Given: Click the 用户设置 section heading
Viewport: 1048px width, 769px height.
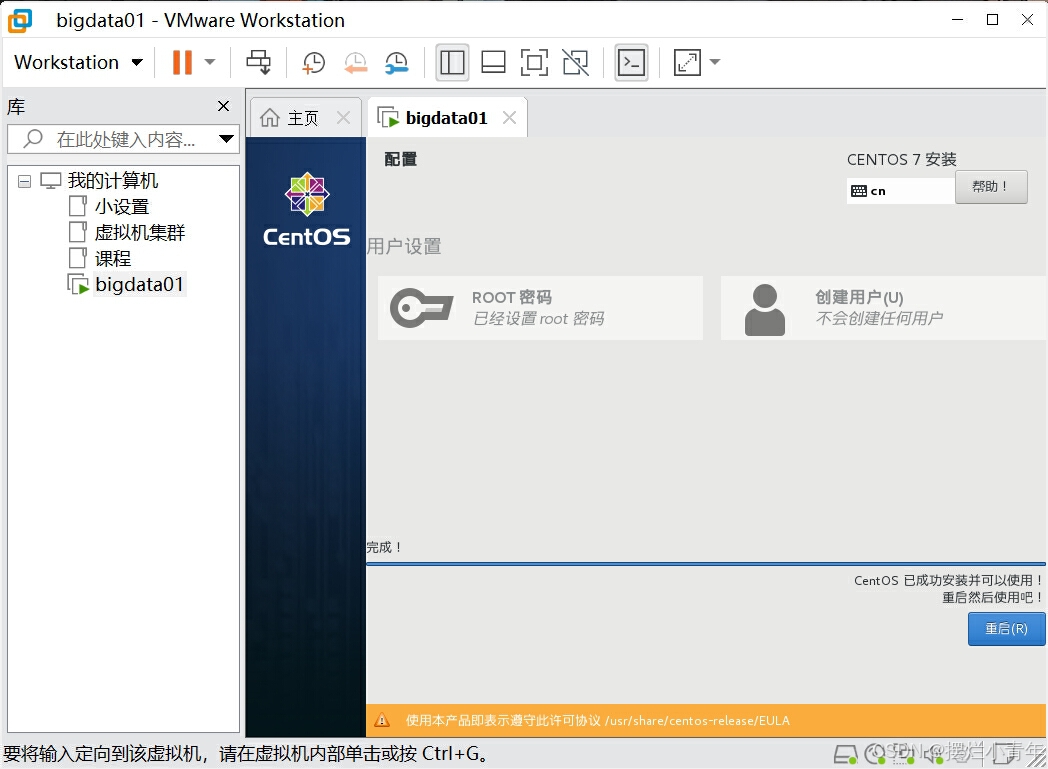Looking at the screenshot, I should pyautogui.click(x=404, y=247).
